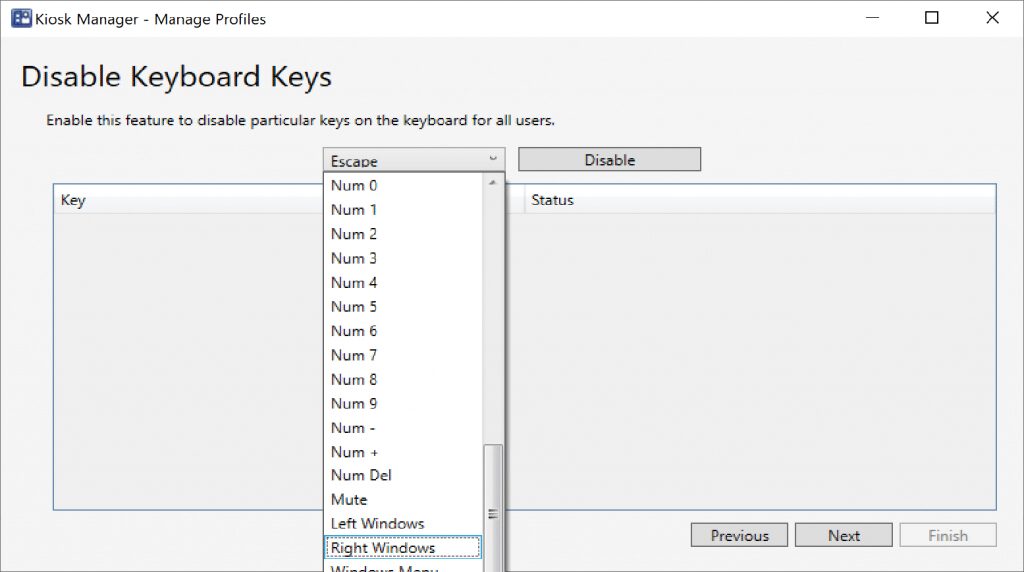The image size is (1024, 572).
Task: Choose Num Del from the list
Action: click(x=361, y=476)
